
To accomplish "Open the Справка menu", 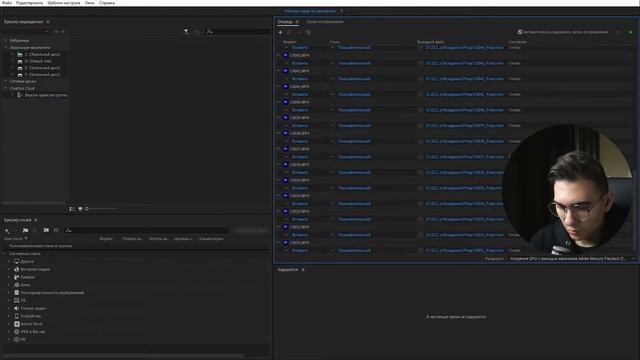I will tap(107, 3).
